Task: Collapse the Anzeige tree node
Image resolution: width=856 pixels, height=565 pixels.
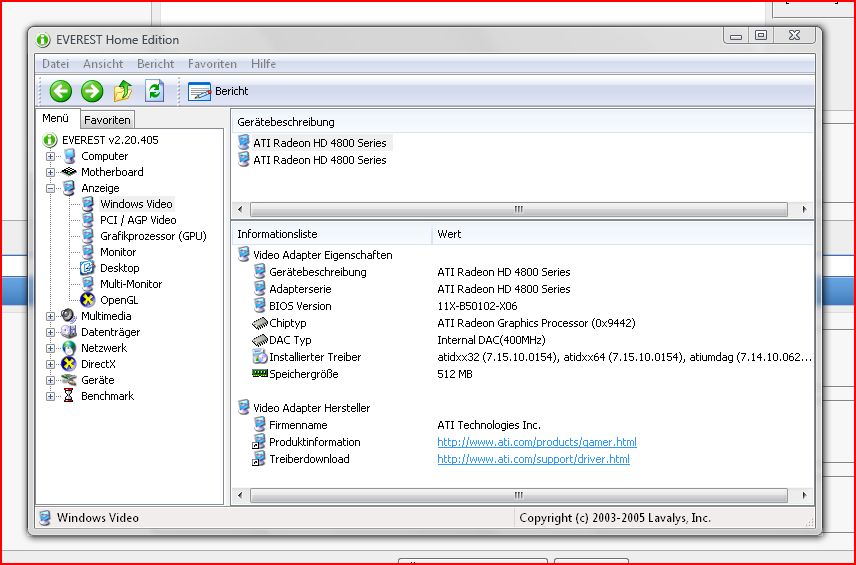Action: coord(50,188)
